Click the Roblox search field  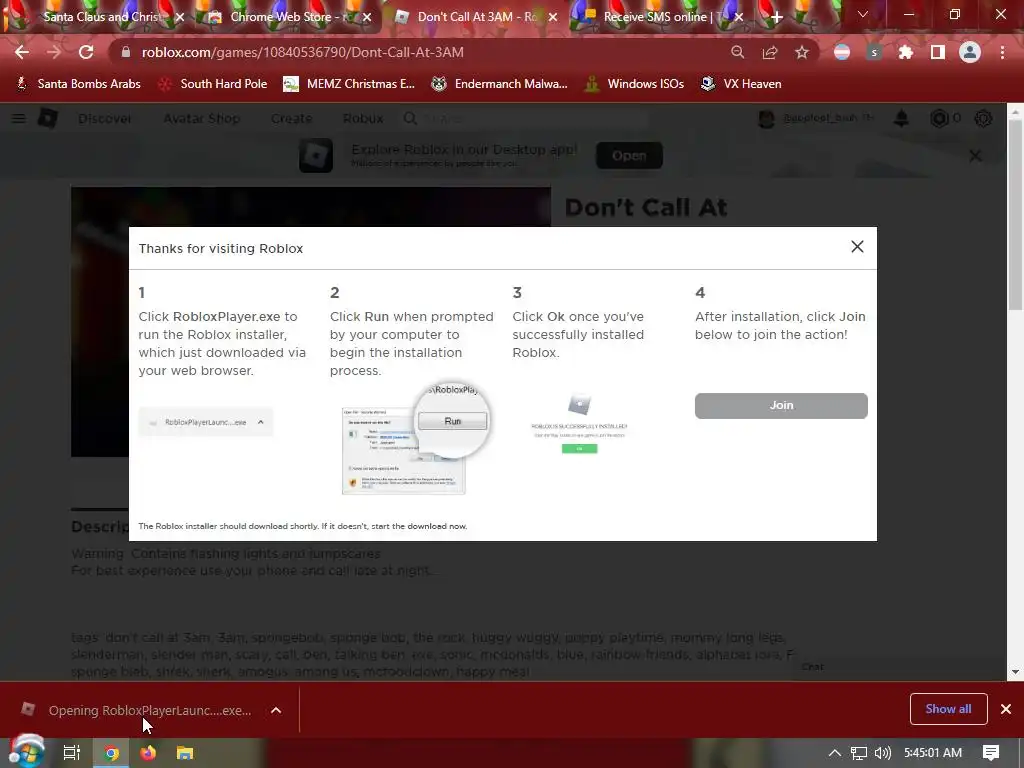click(x=526, y=118)
